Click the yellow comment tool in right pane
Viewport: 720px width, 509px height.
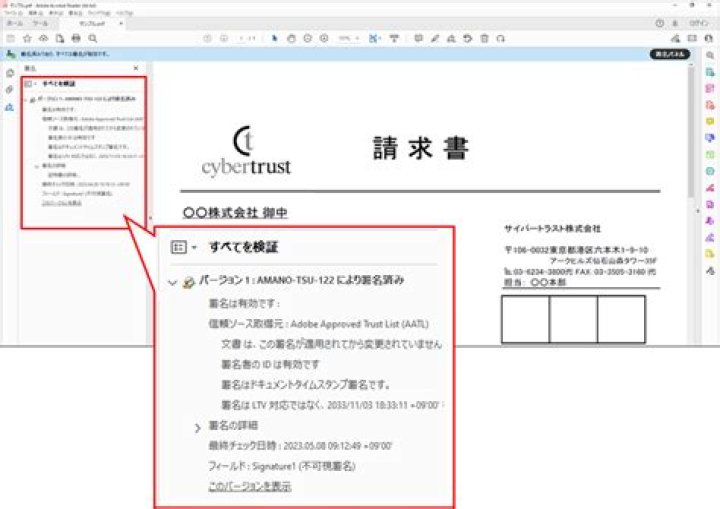point(710,121)
